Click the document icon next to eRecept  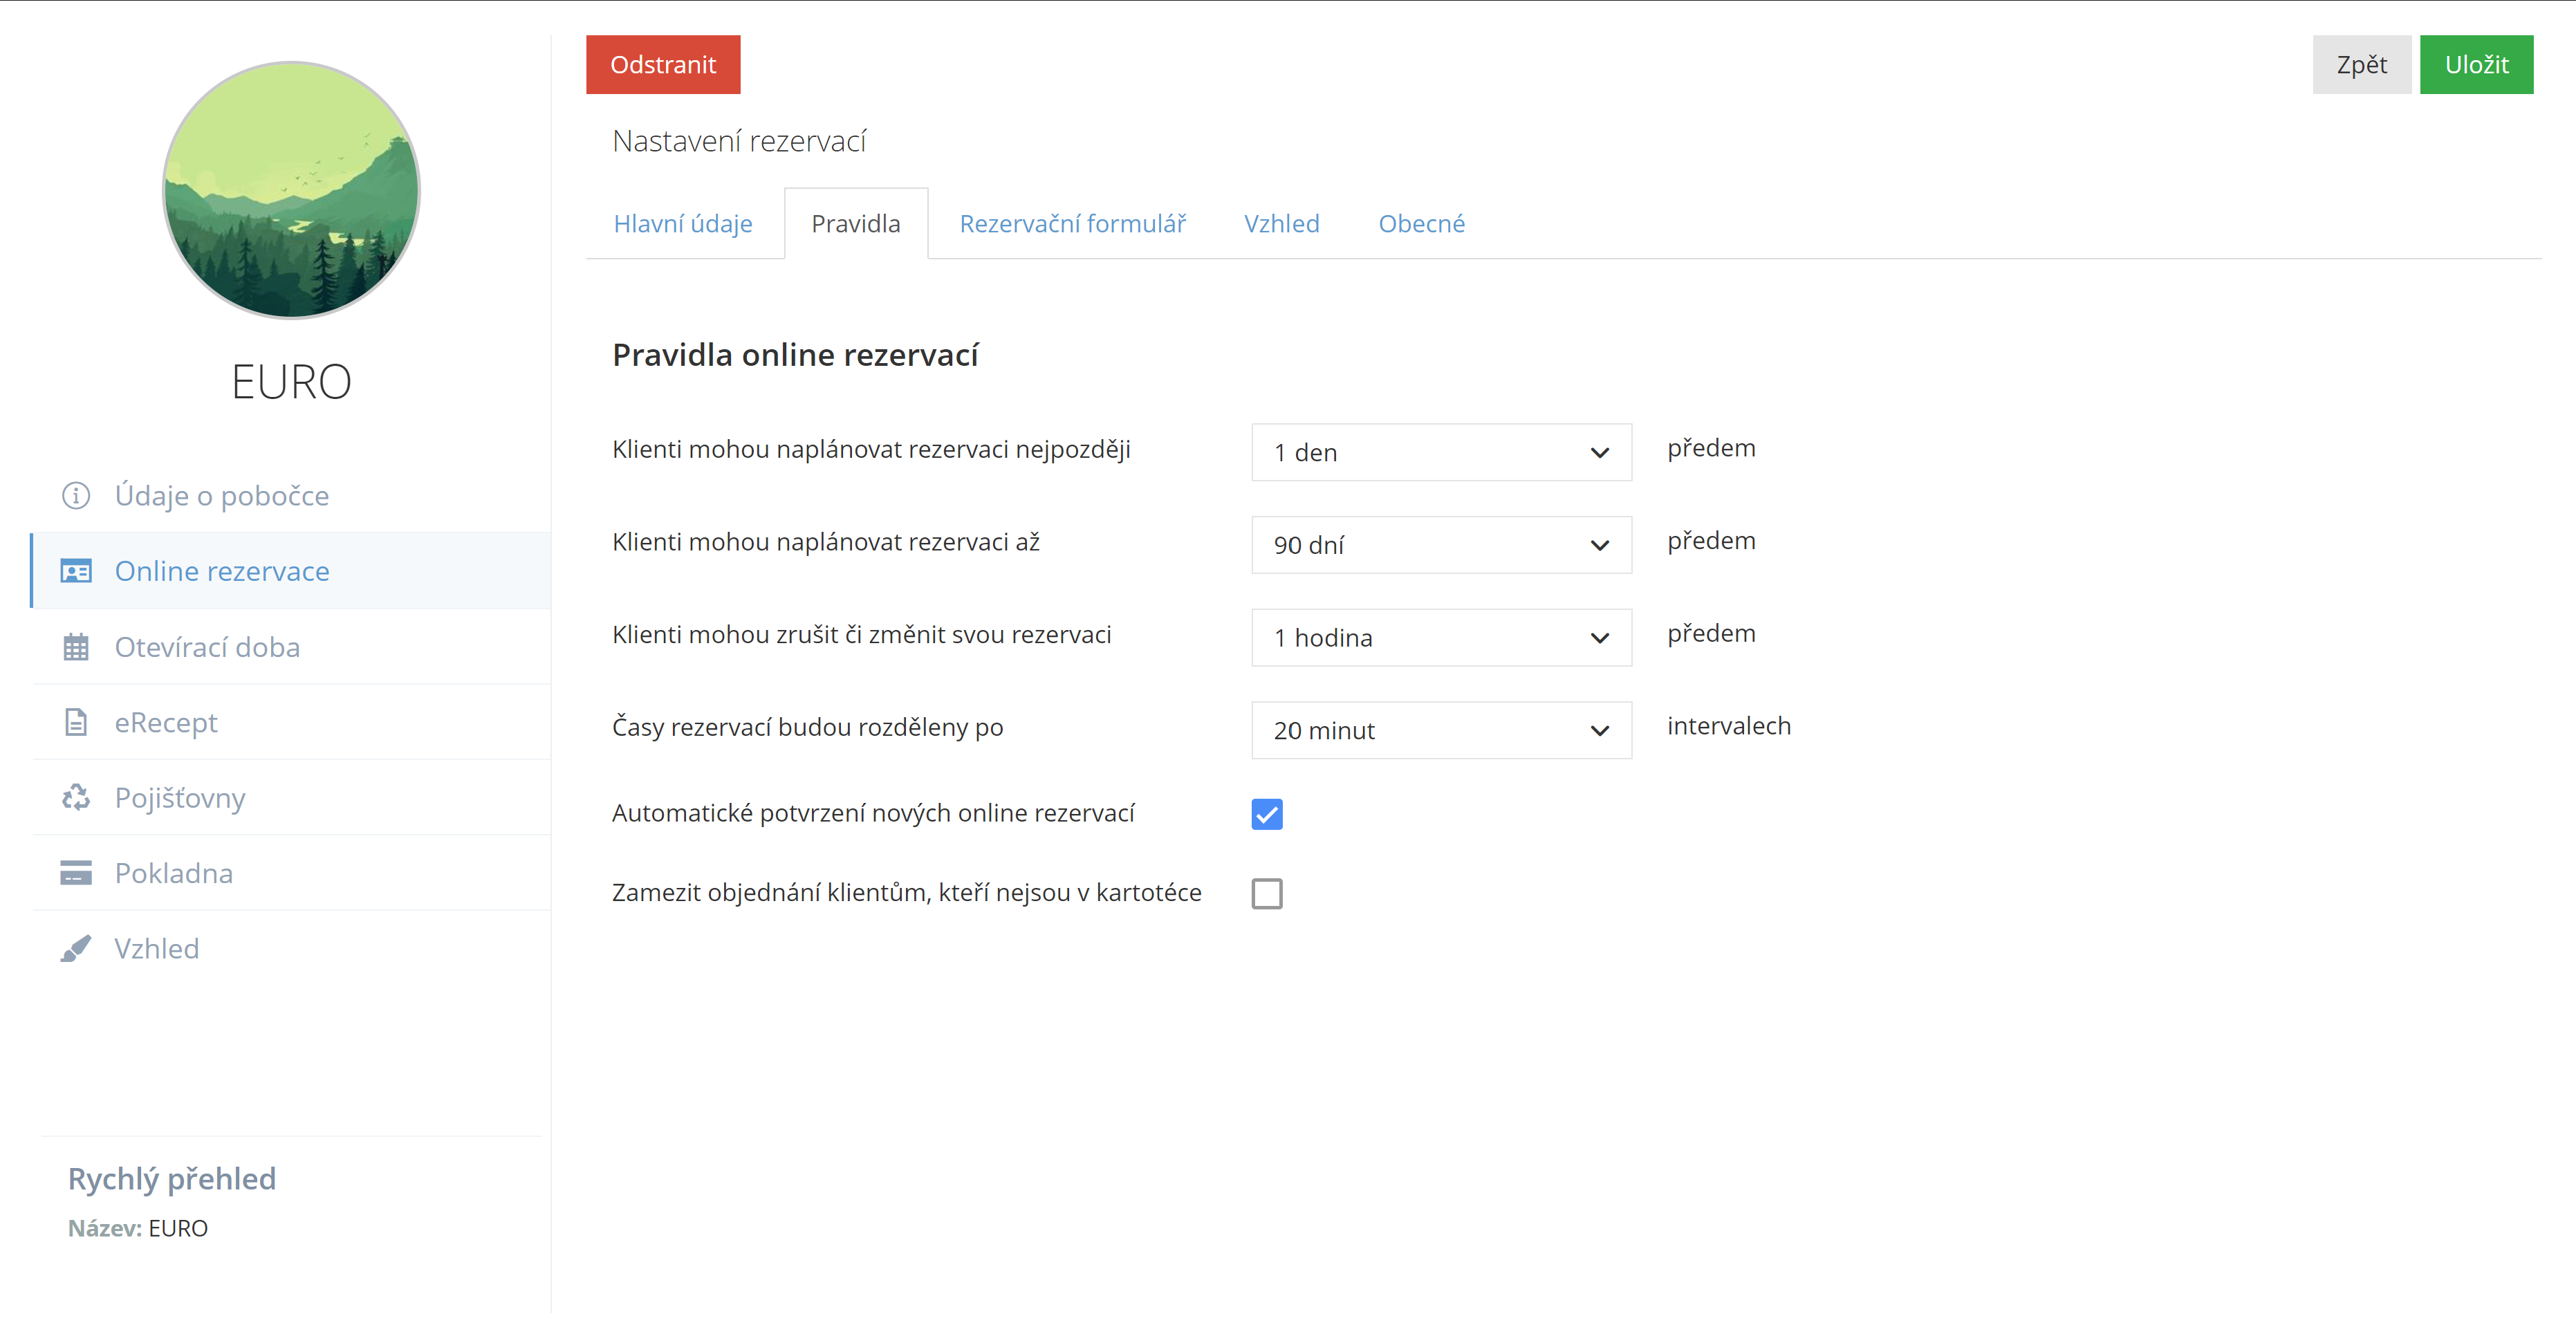click(x=76, y=722)
